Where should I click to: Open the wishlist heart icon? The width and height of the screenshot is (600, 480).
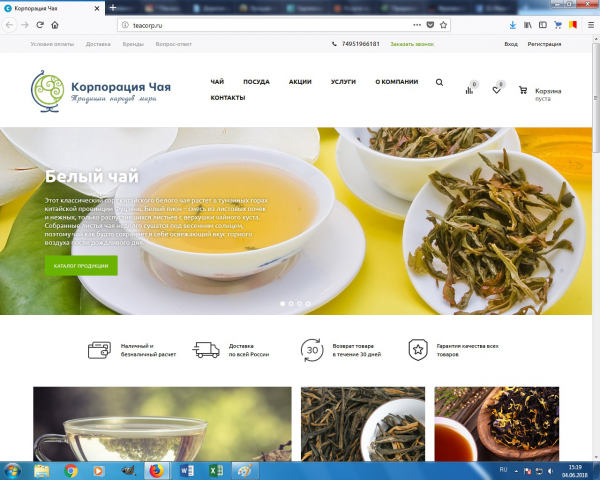point(496,90)
